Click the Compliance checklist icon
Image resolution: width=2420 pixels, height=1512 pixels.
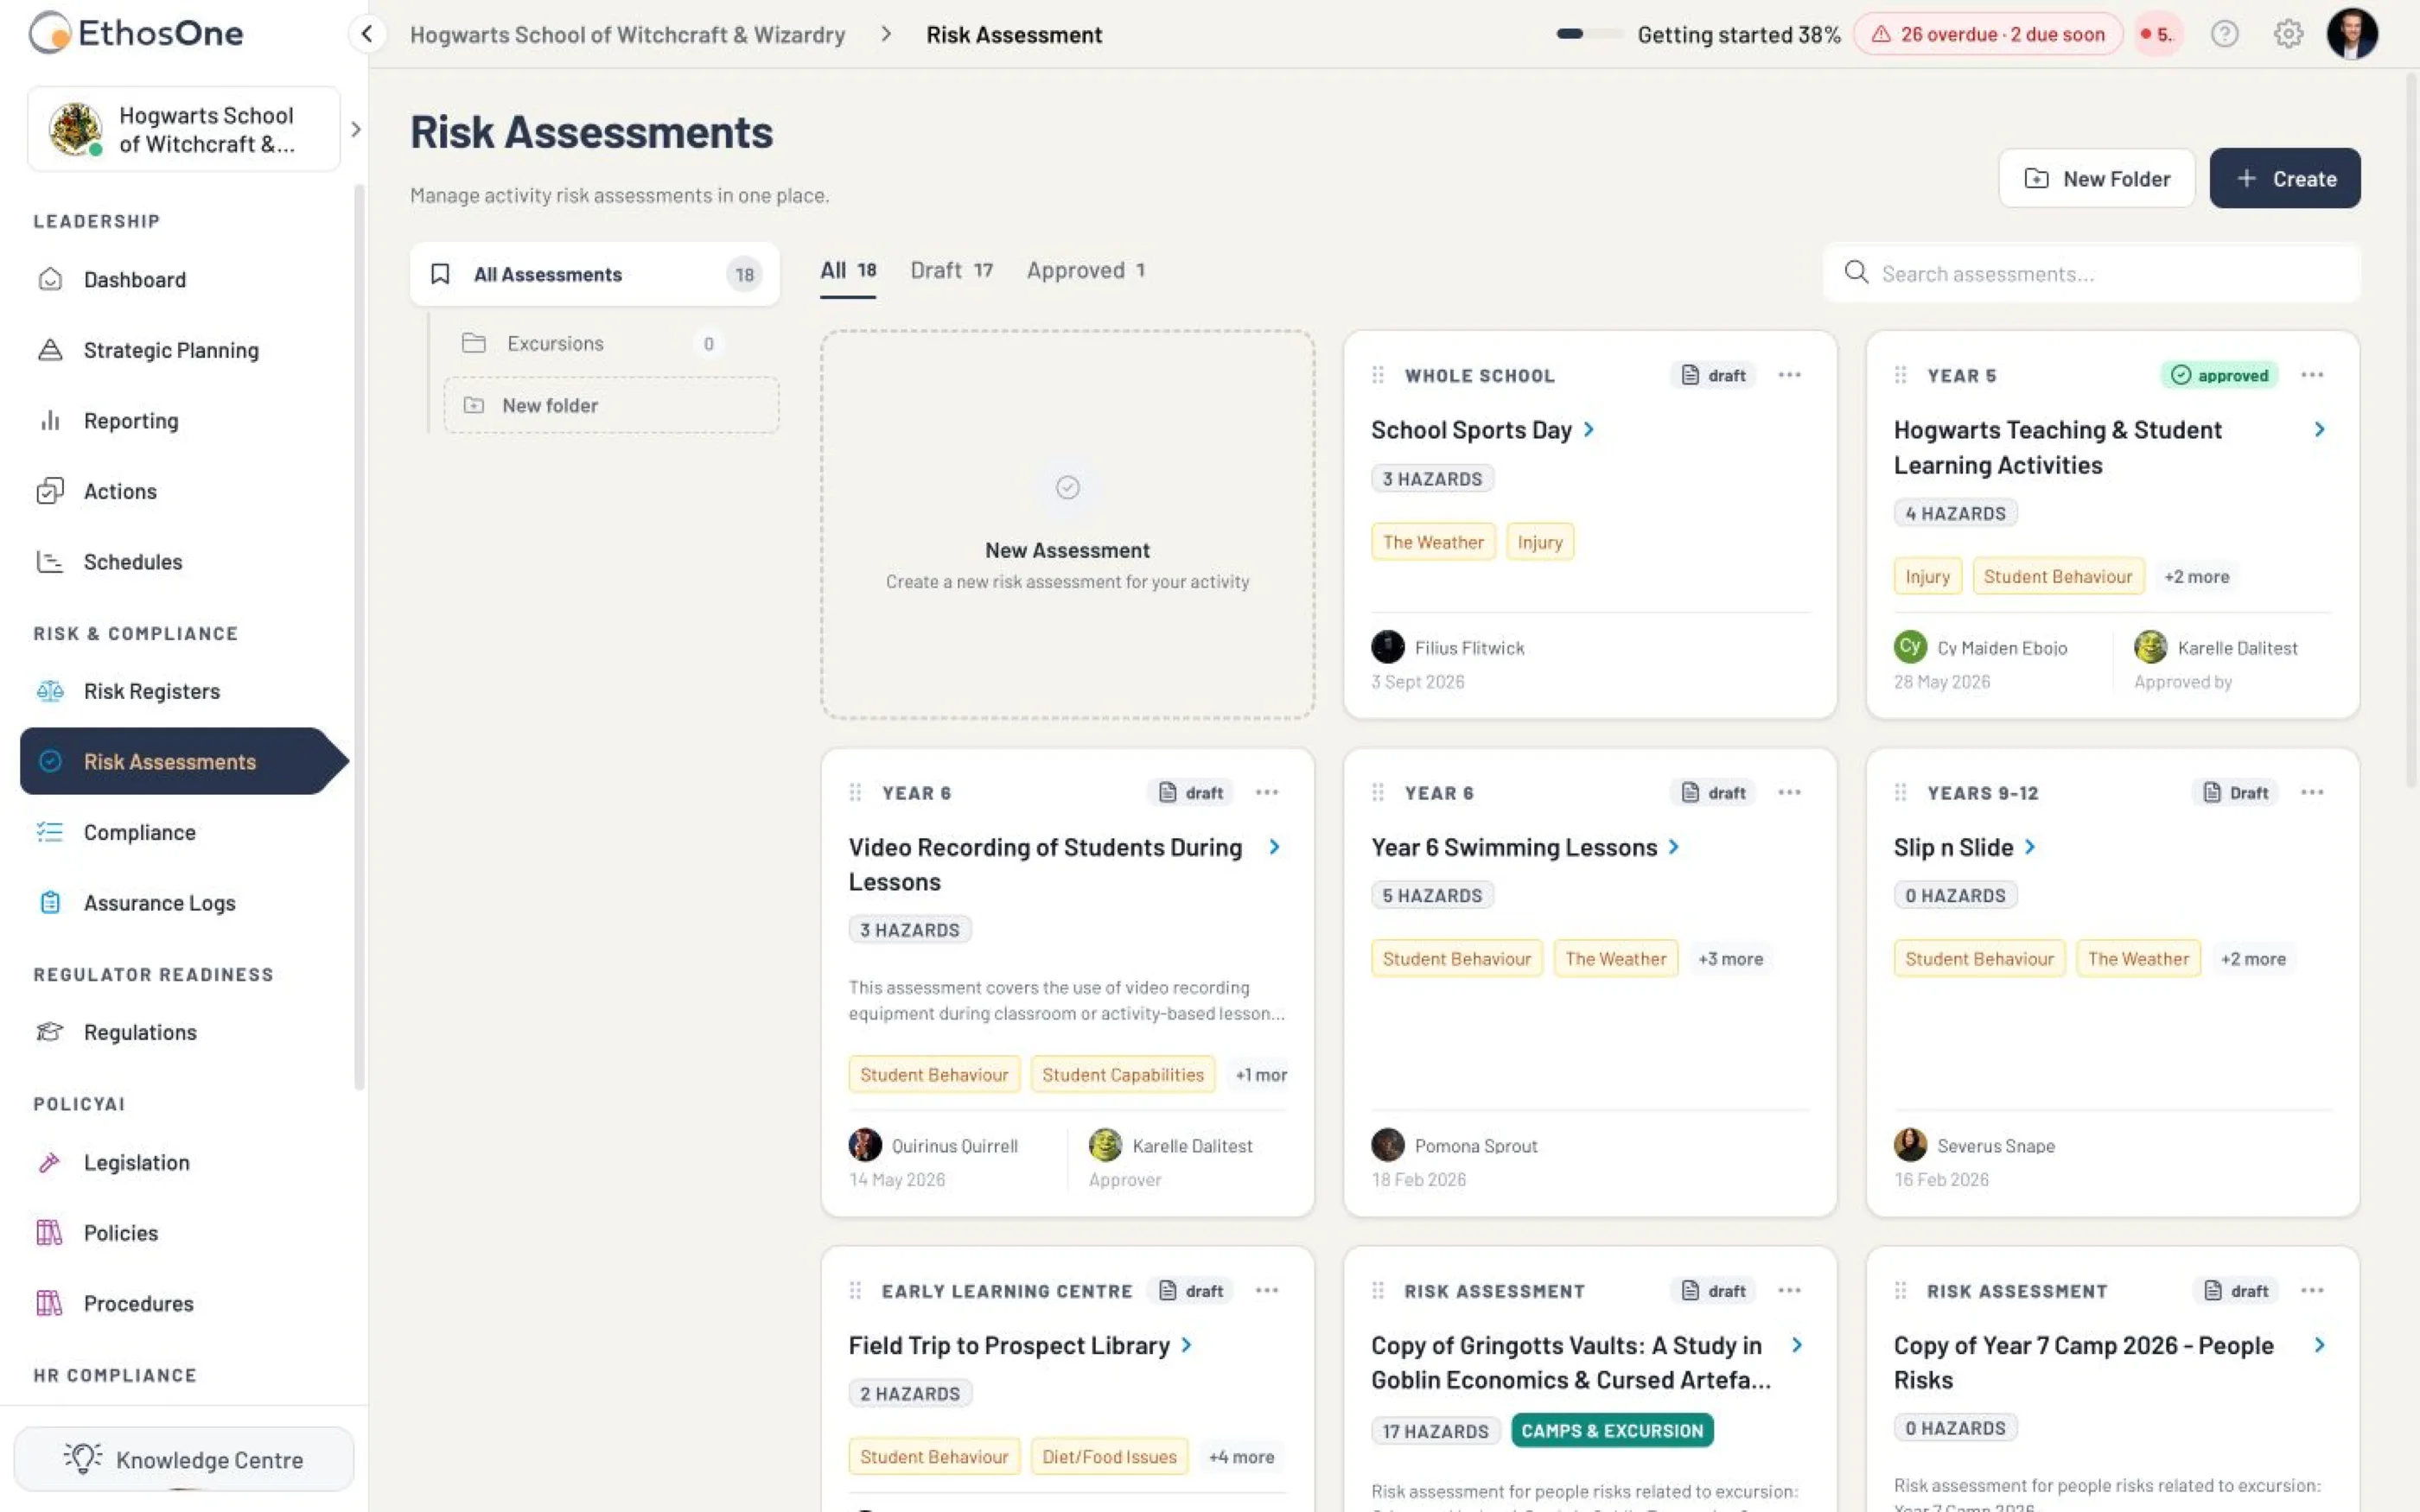click(50, 832)
